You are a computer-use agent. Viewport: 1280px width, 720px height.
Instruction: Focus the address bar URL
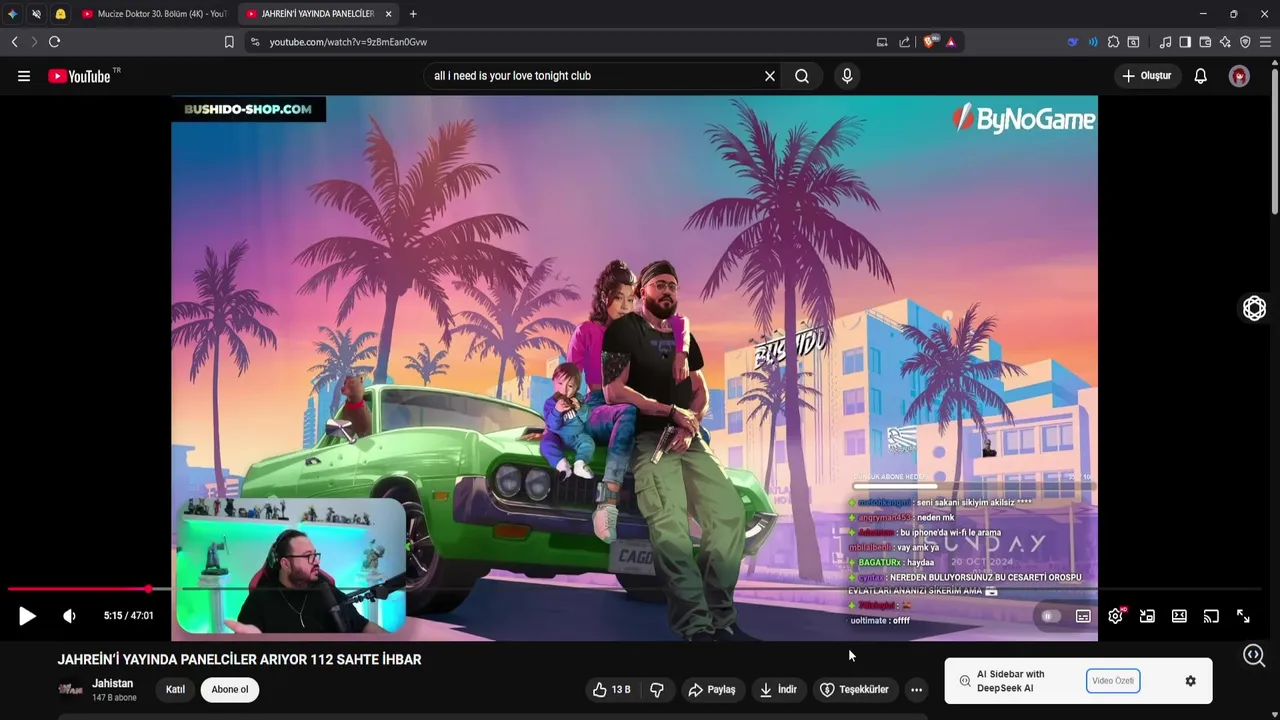[348, 42]
